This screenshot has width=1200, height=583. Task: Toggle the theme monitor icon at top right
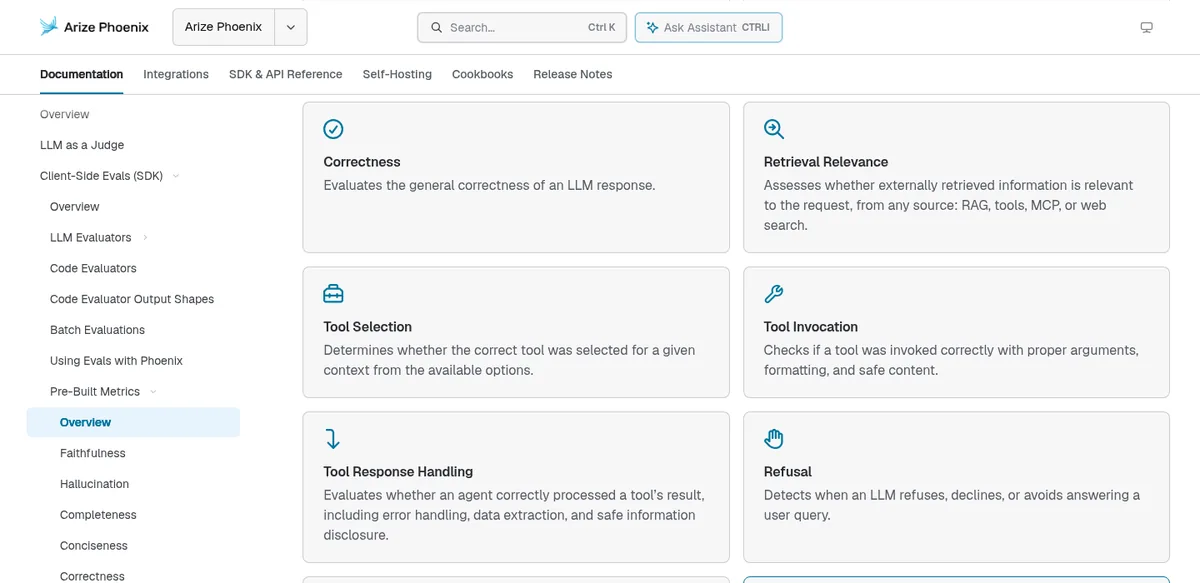tap(1147, 28)
